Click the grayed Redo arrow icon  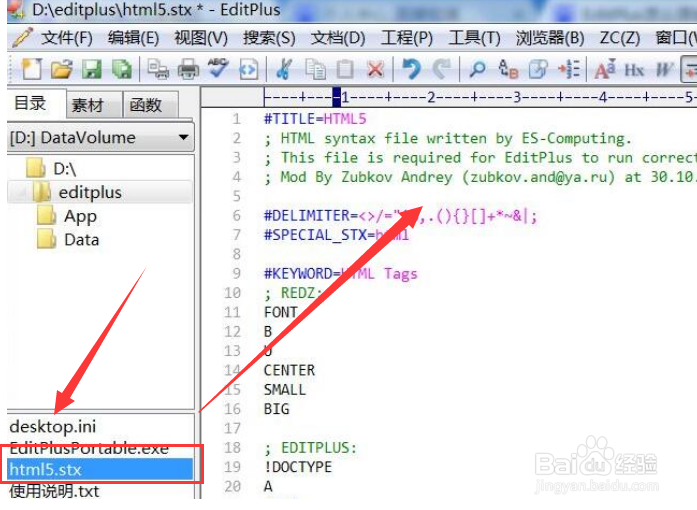tap(441, 69)
